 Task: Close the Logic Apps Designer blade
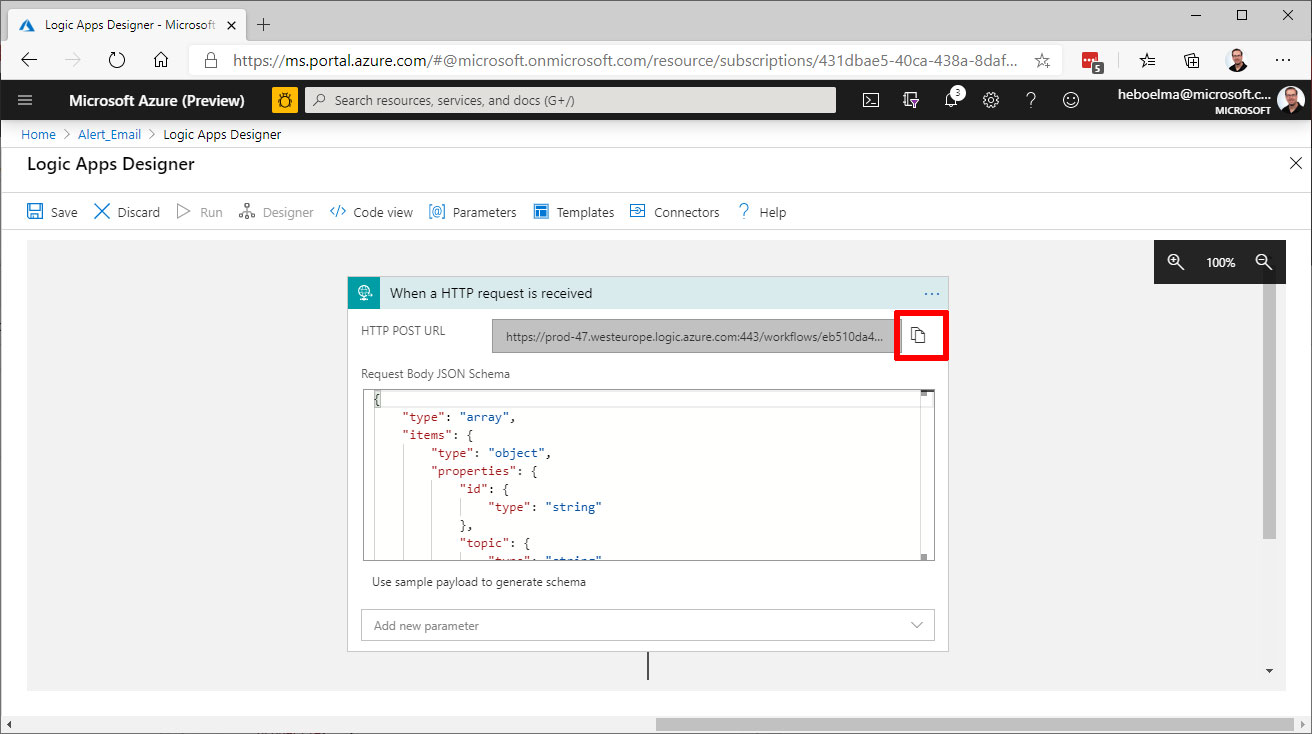1295,163
